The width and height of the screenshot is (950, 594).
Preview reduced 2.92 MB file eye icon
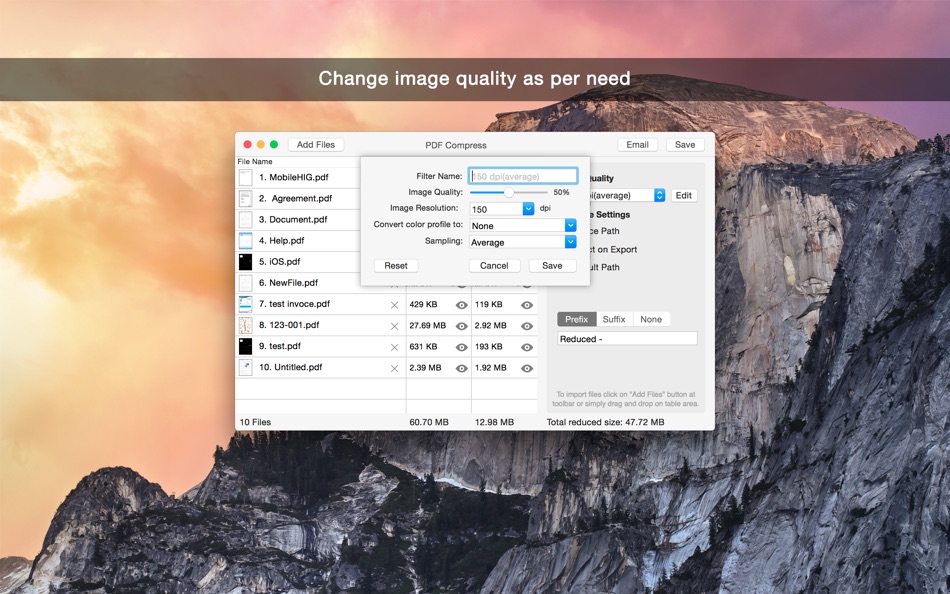(x=527, y=326)
